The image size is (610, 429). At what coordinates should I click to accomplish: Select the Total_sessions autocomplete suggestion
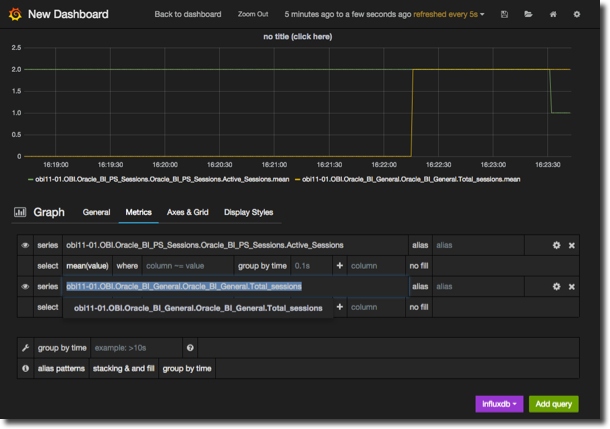point(198,308)
